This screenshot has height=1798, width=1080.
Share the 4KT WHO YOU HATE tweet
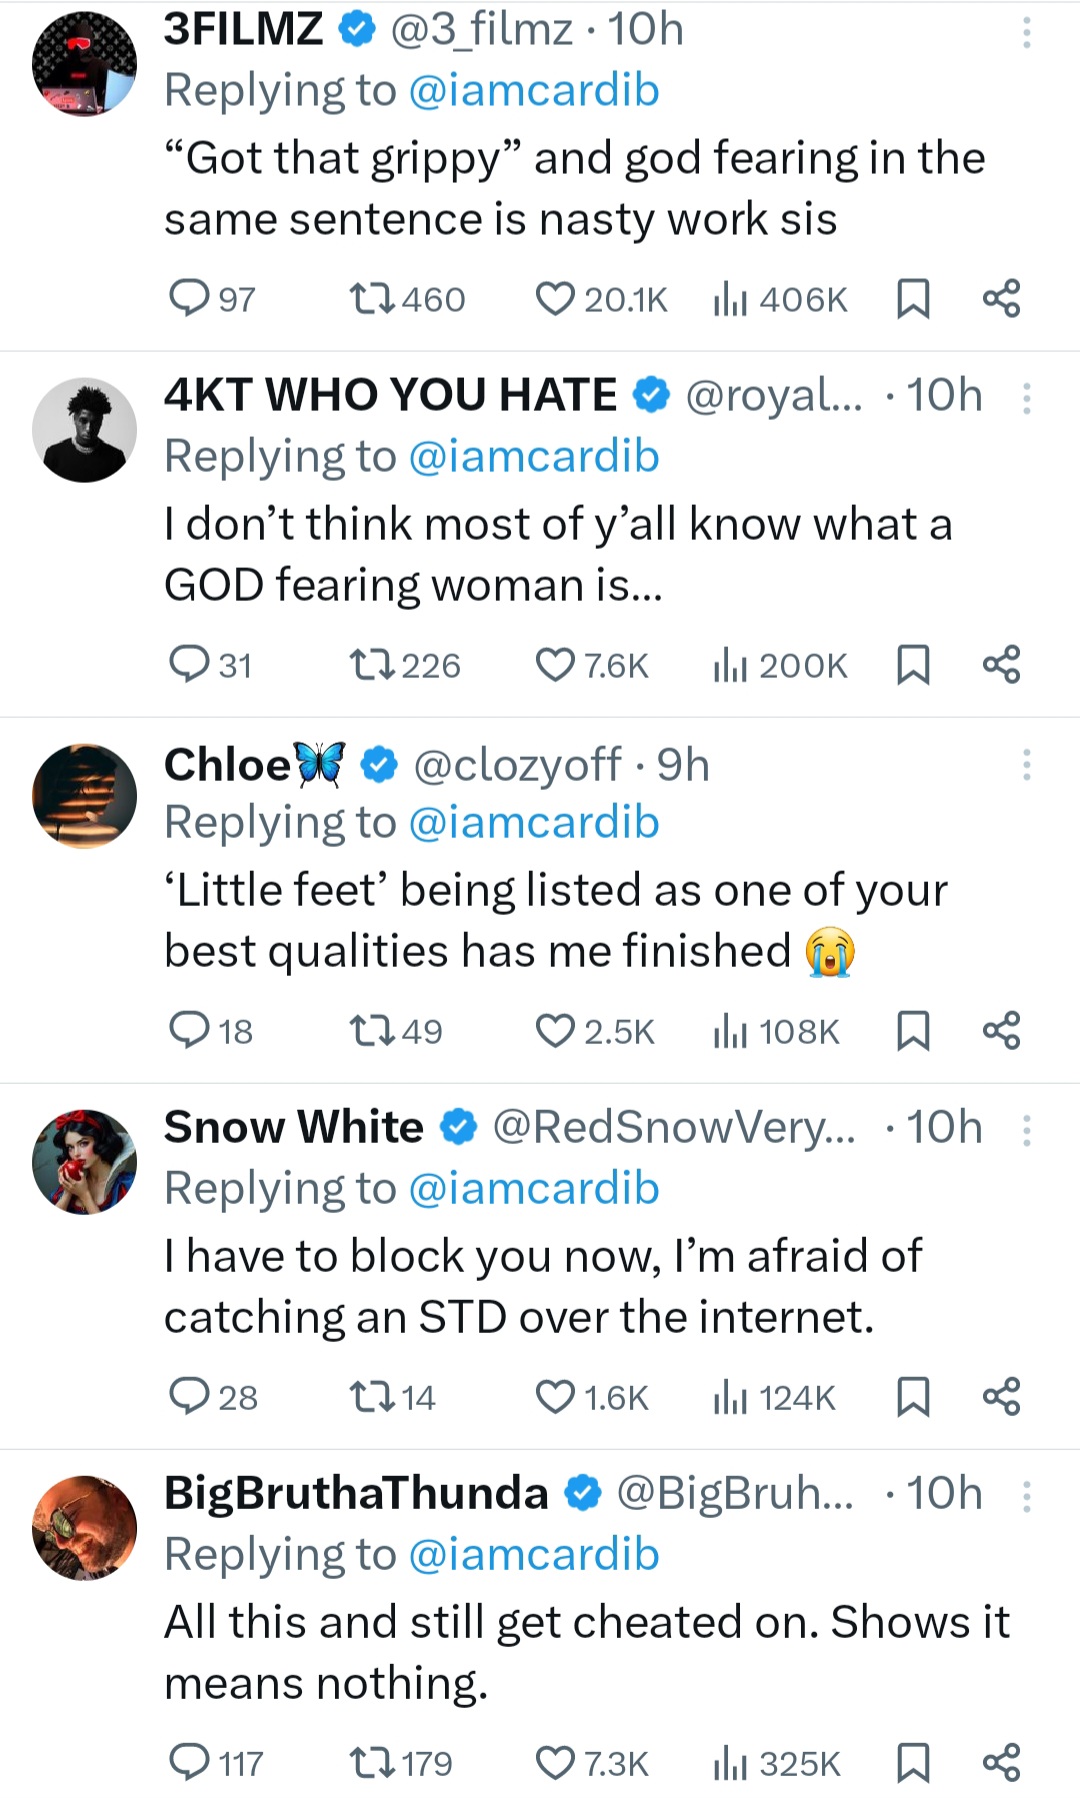click(x=1001, y=664)
